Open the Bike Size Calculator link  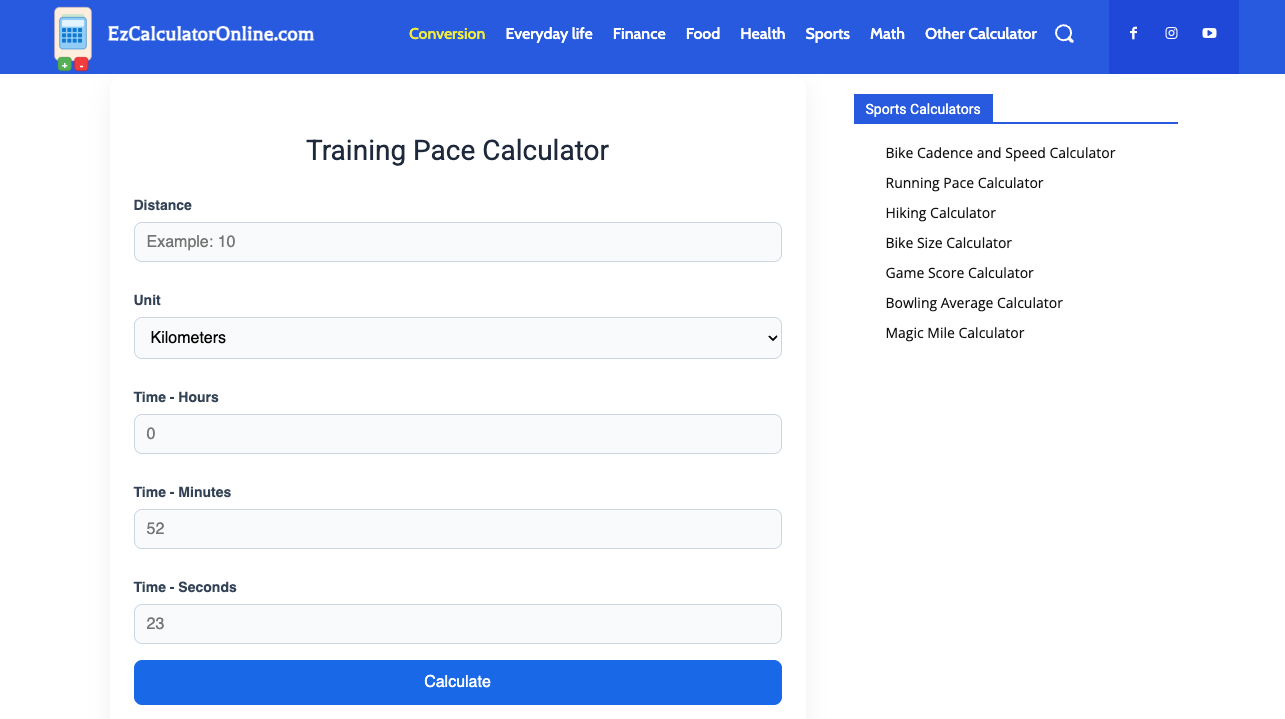[x=948, y=243]
